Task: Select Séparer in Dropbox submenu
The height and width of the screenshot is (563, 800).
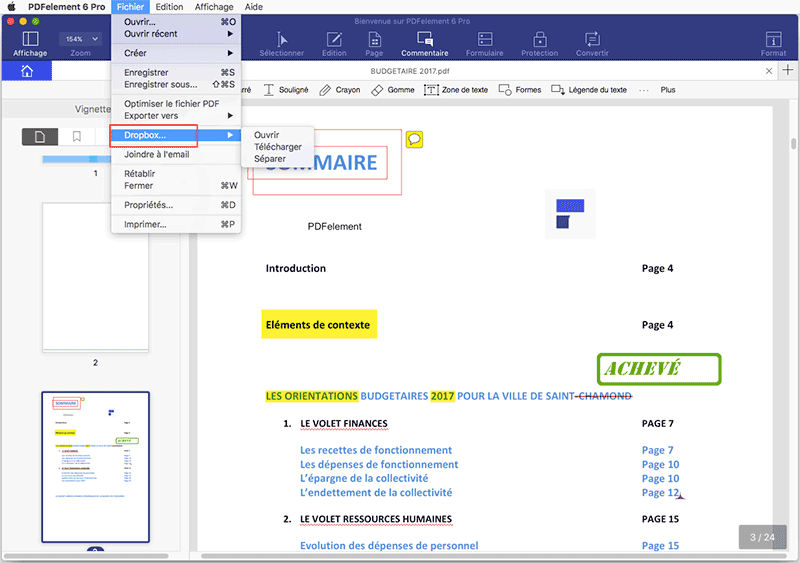Action: pos(278,159)
